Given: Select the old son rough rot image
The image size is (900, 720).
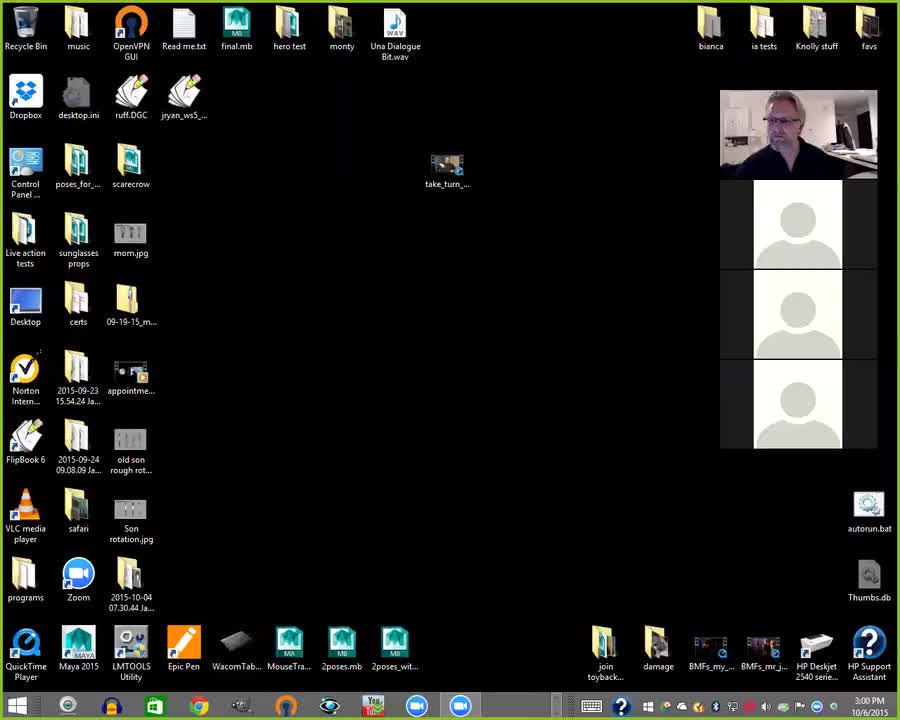Looking at the screenshot, I should [x=131, y=451].
